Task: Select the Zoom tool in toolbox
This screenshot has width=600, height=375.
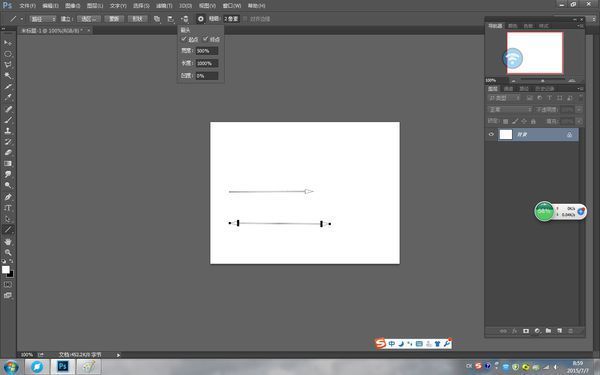Action: pyautogui.click(x=8, y=253)
